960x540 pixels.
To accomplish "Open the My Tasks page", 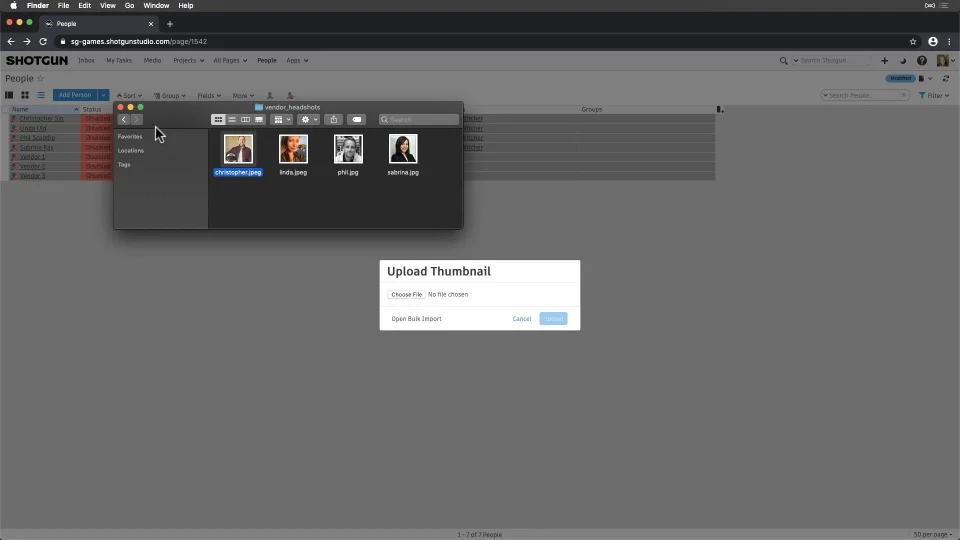I will 119,61.
